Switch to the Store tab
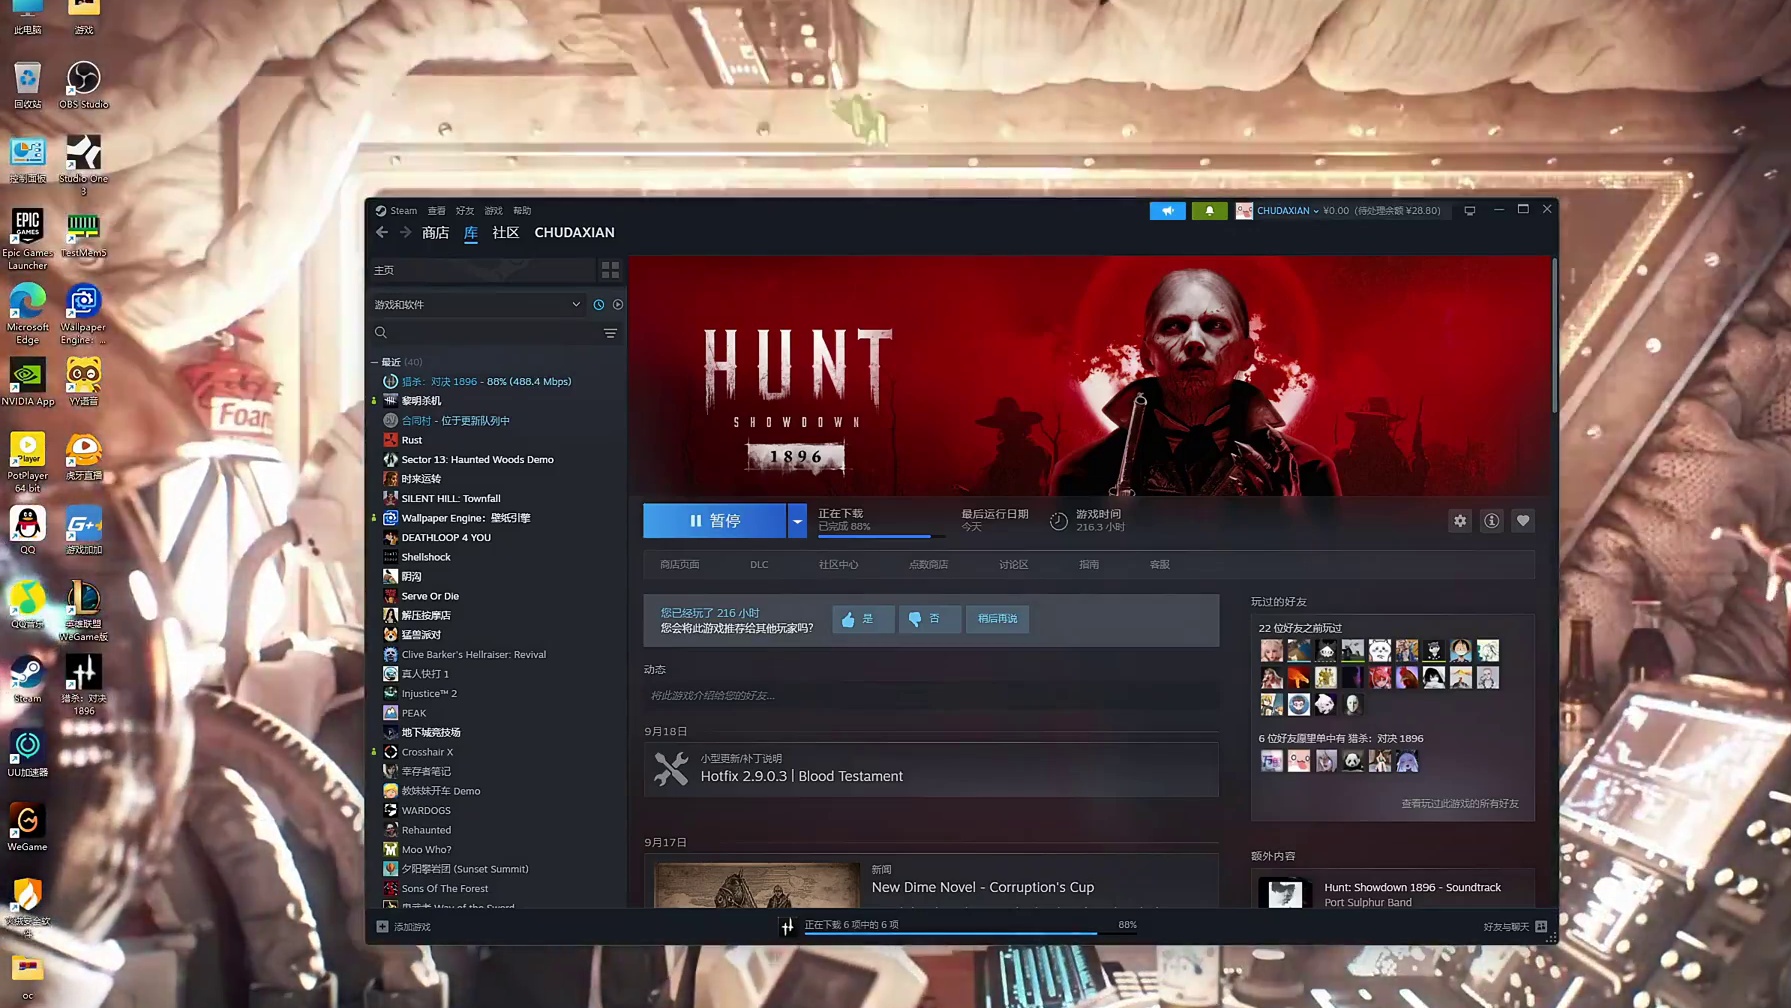This screenshot has height=1008, width=1791. tap(436, 233)
